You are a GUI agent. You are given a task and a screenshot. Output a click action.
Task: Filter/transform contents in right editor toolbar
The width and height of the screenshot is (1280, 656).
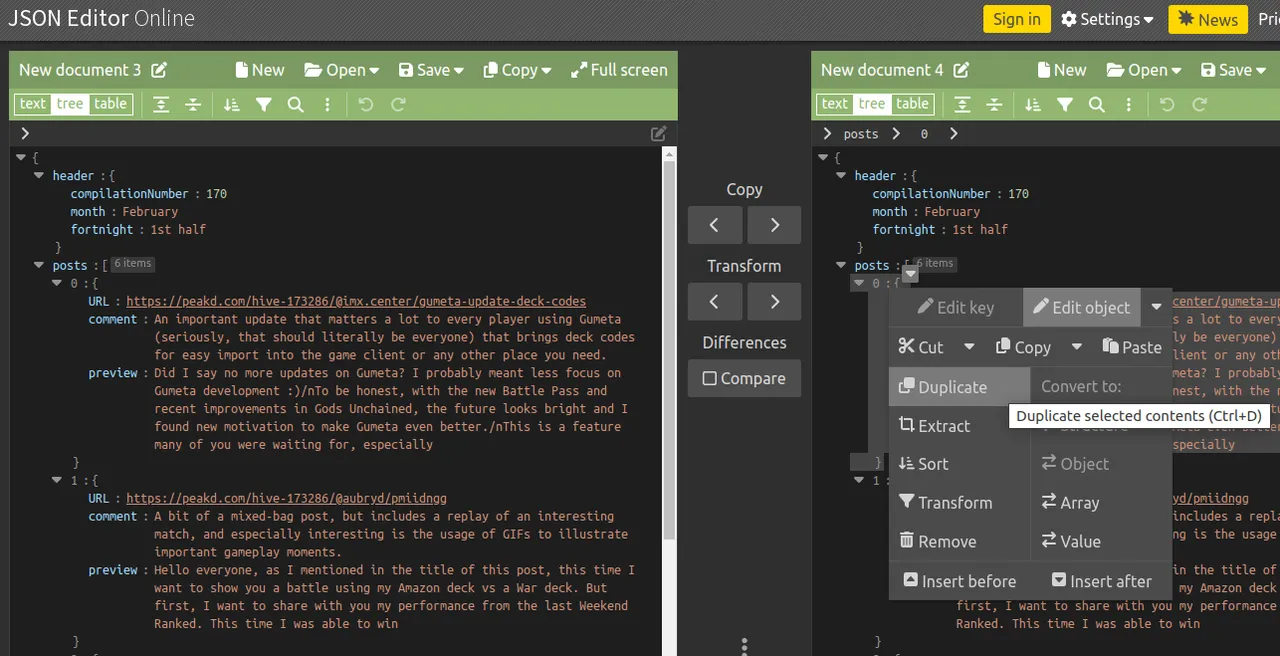click(1066, 104)
